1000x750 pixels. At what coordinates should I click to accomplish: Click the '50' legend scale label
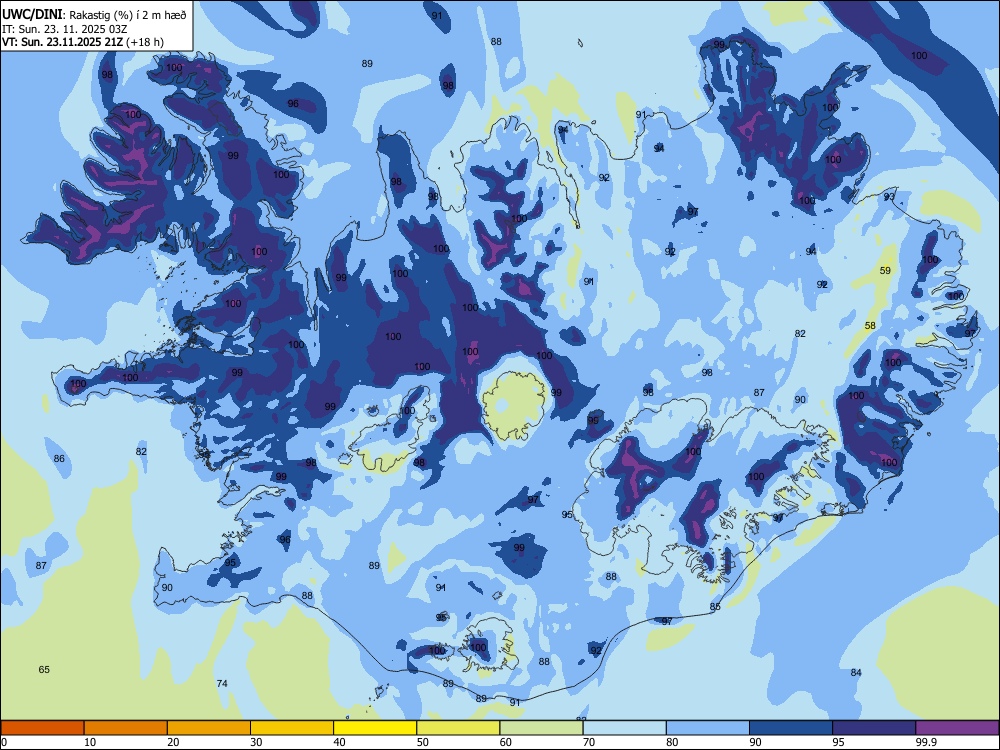(422, 742)
